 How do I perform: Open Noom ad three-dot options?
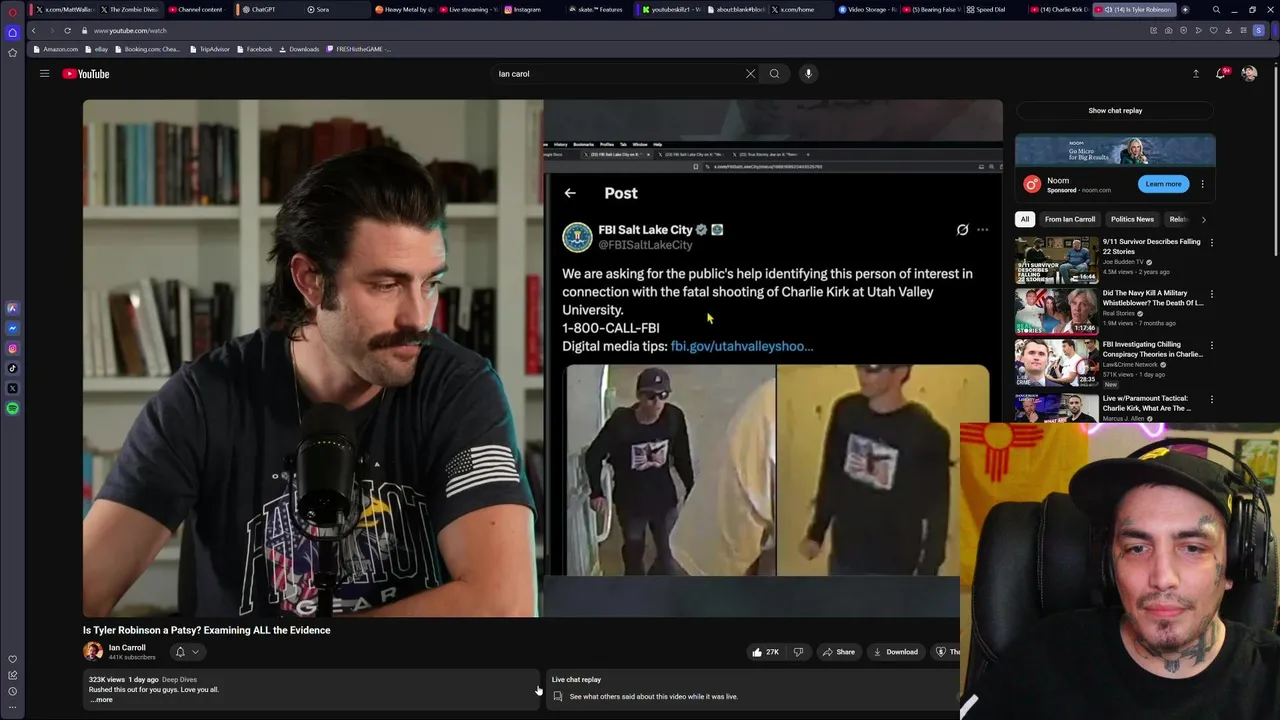pyautogui.click(x=1202, y=184)
